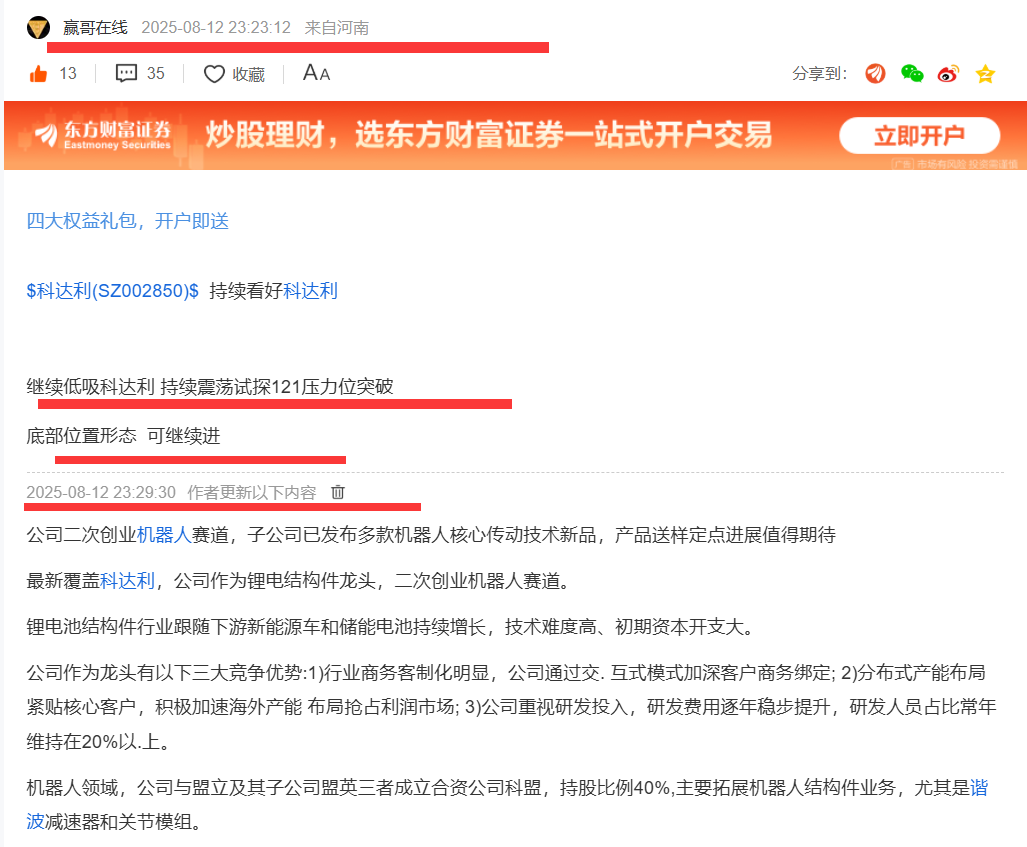1027x847 pixels.
Task: Open author avatar of 赢哥在线
Action: coord(39,28)
